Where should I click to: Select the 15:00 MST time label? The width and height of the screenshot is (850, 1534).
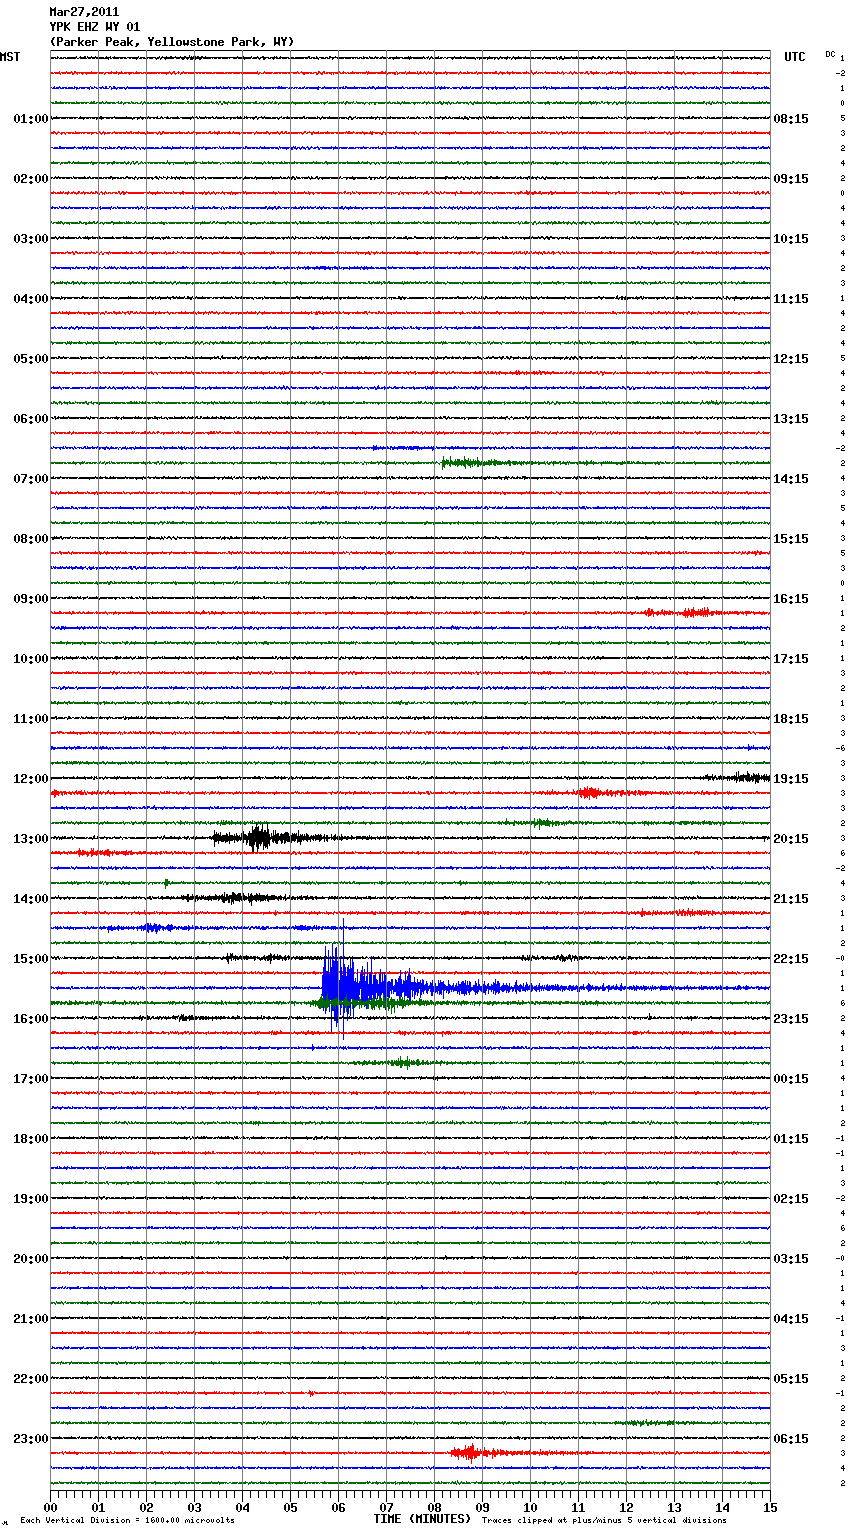click(x=30, y=959)
